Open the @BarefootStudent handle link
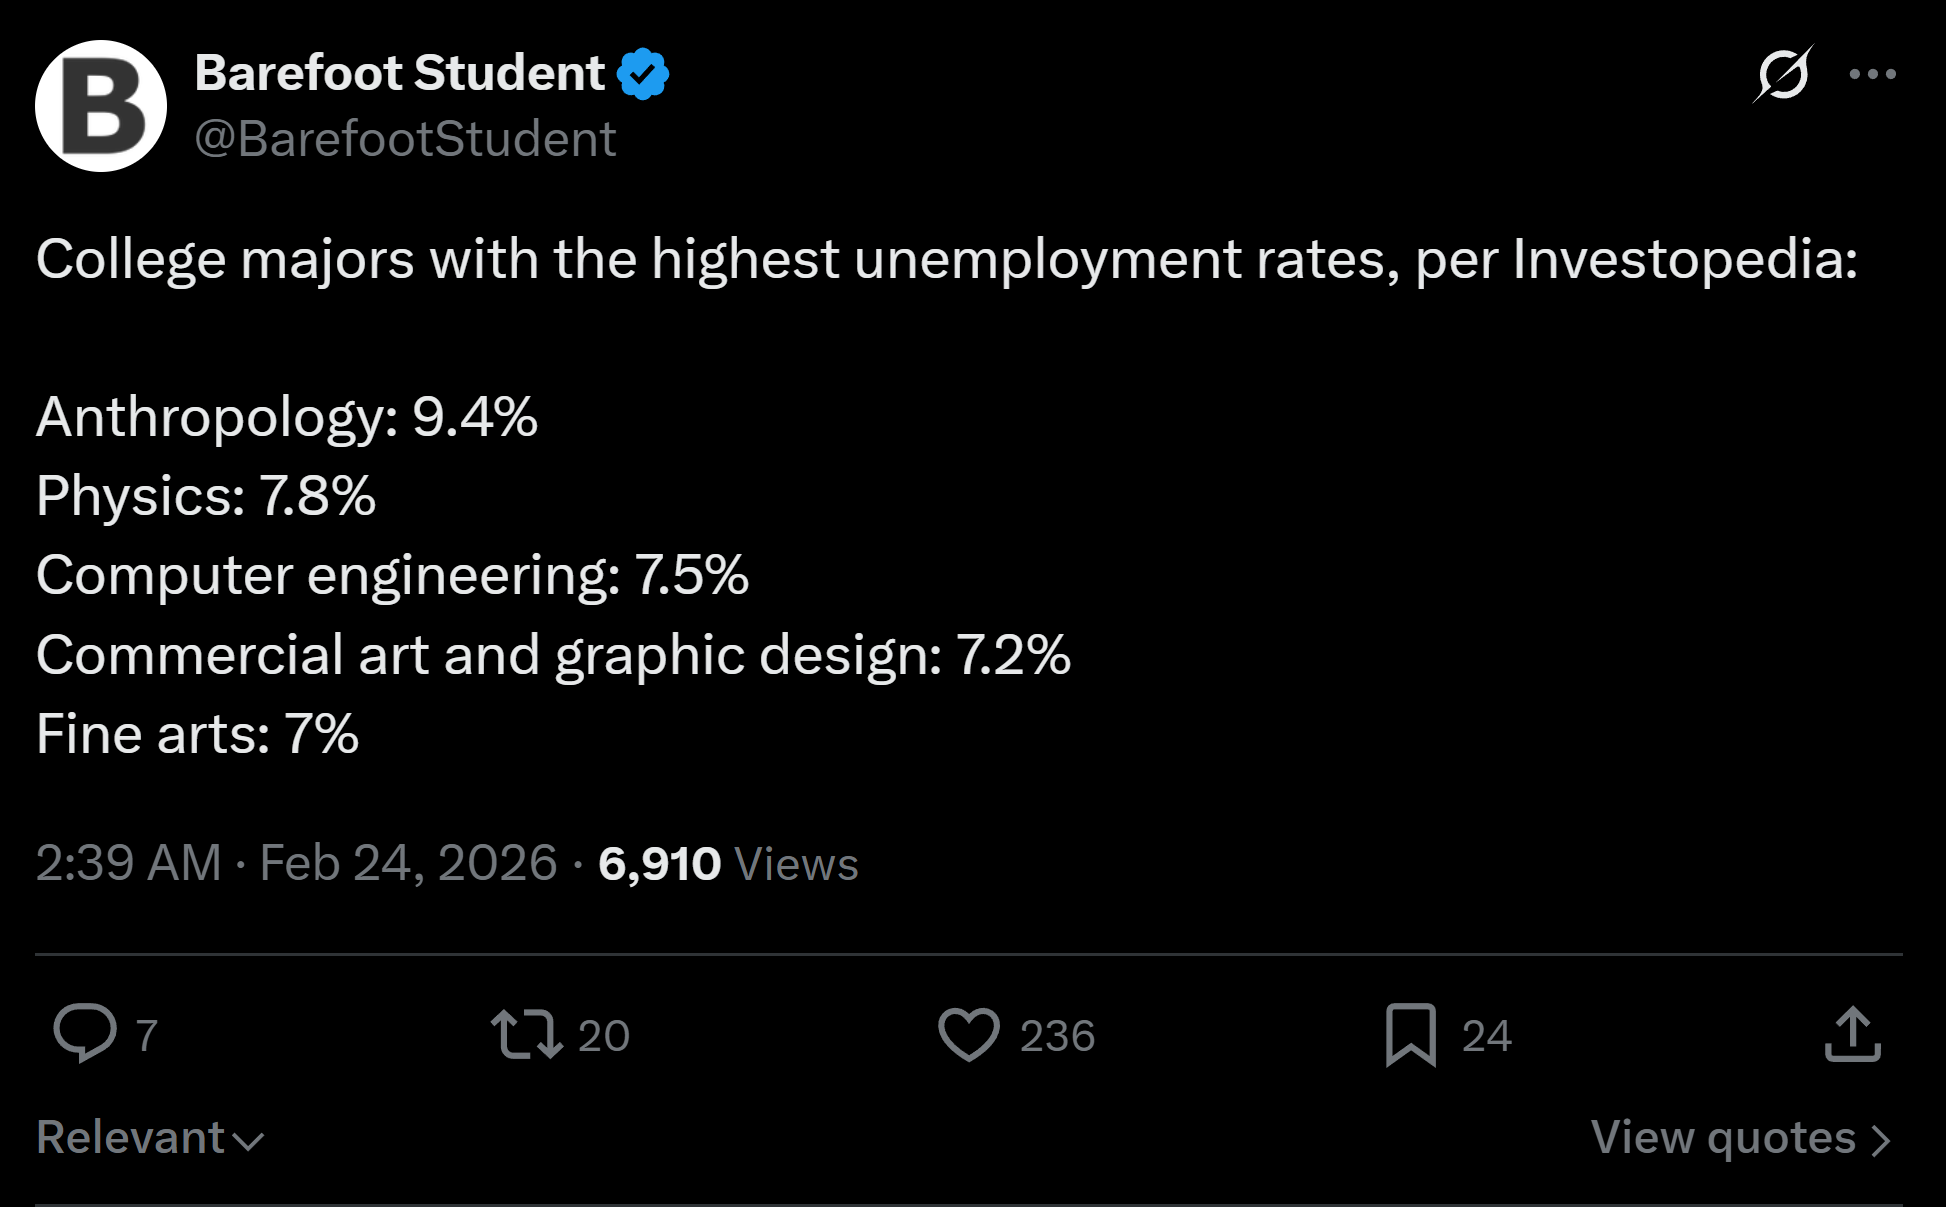Screen dimensions: 1946x1207 405,138
